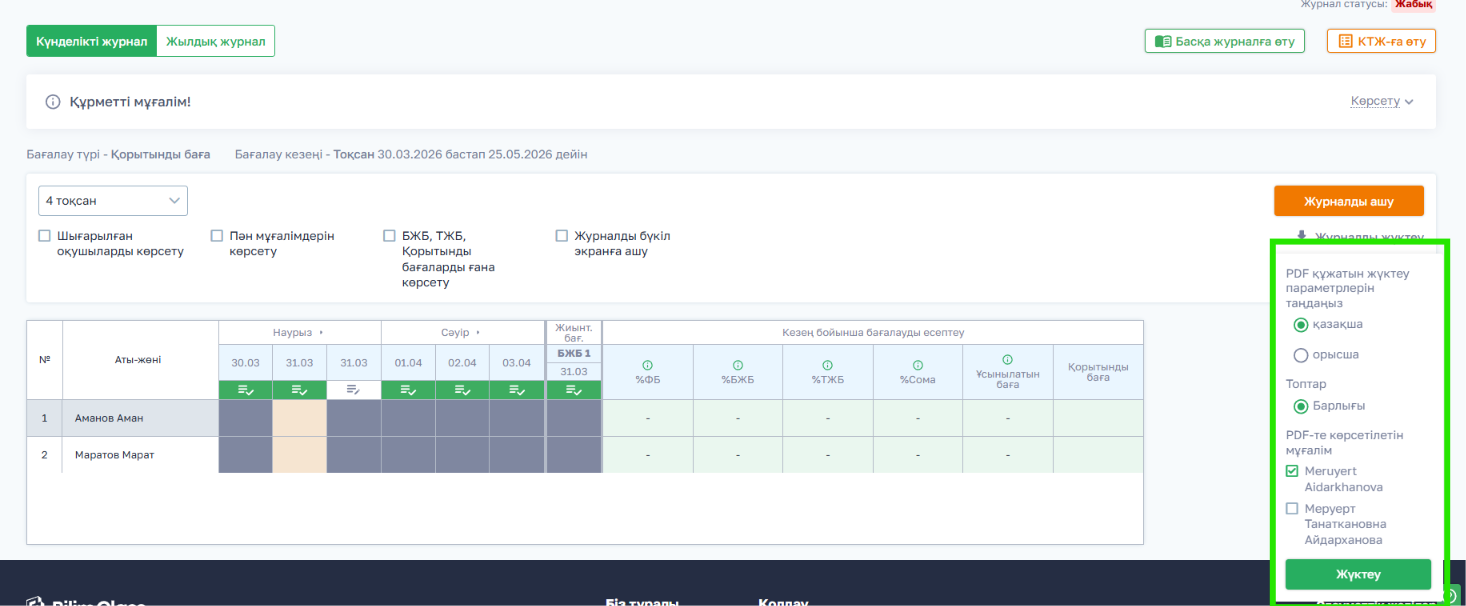Click the info icon beside Құрметті мұғалім!
This screenshot has height=606, width=1466.
coord(53,102)
